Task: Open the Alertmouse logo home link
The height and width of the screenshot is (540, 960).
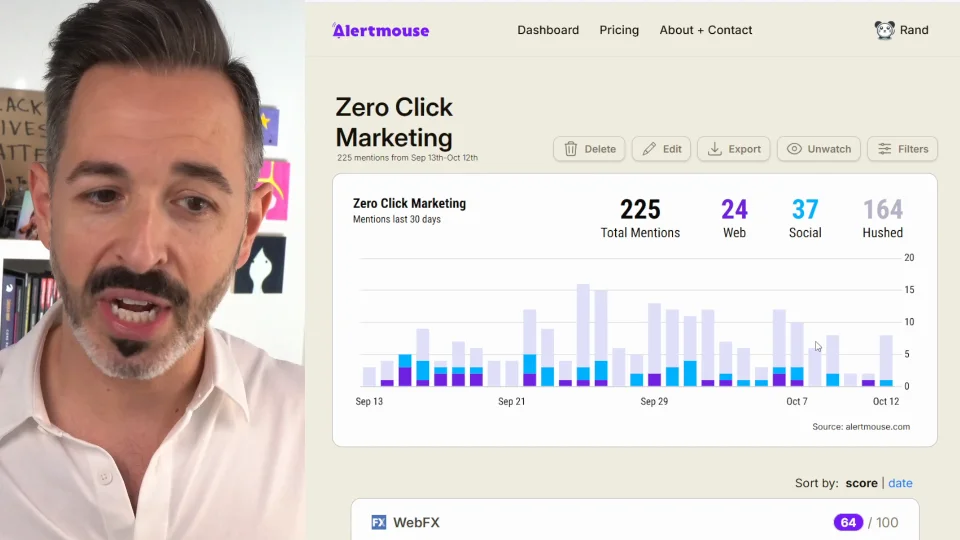Action: [x=380, y=30]
